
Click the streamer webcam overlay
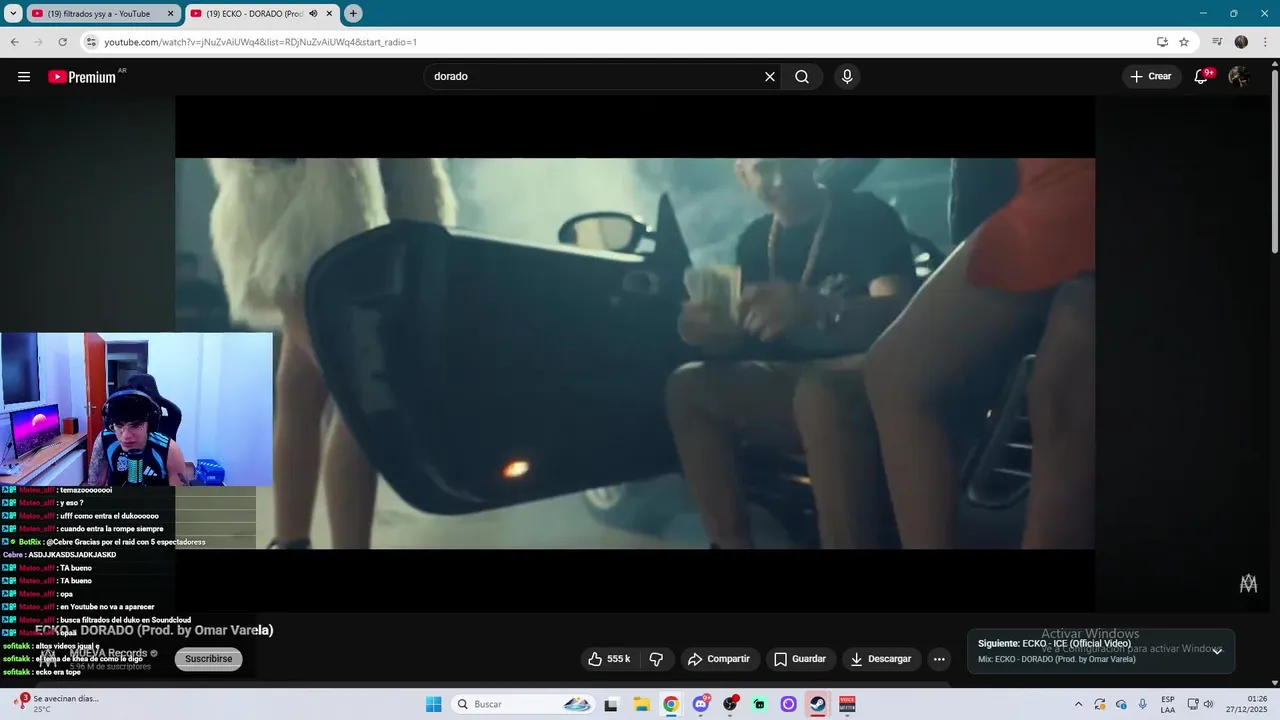tap(136, 409)
